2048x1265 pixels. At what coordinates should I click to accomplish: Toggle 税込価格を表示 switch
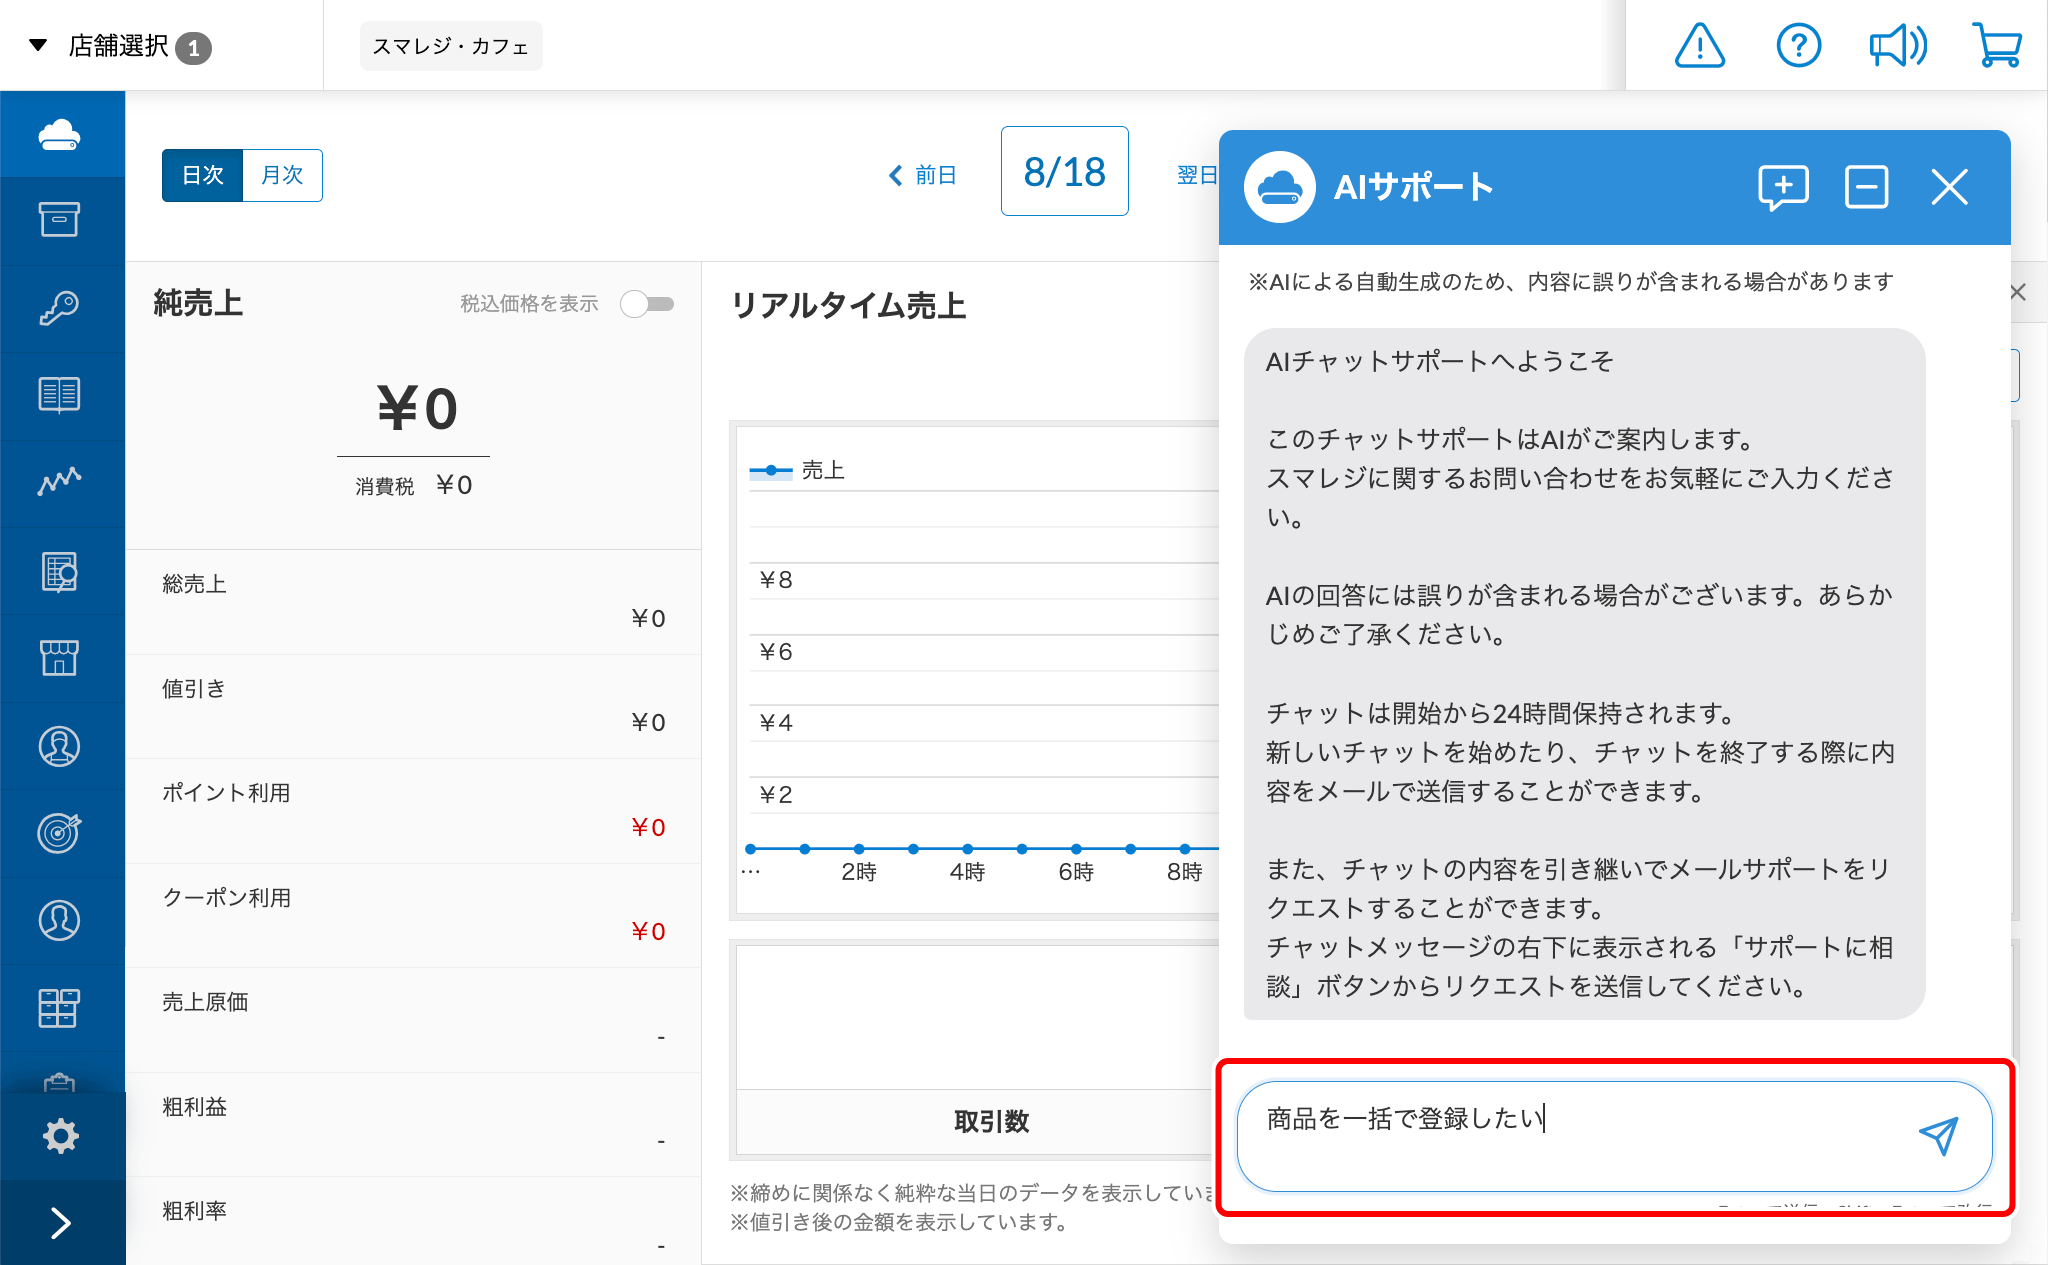click(x=647, y=303)
